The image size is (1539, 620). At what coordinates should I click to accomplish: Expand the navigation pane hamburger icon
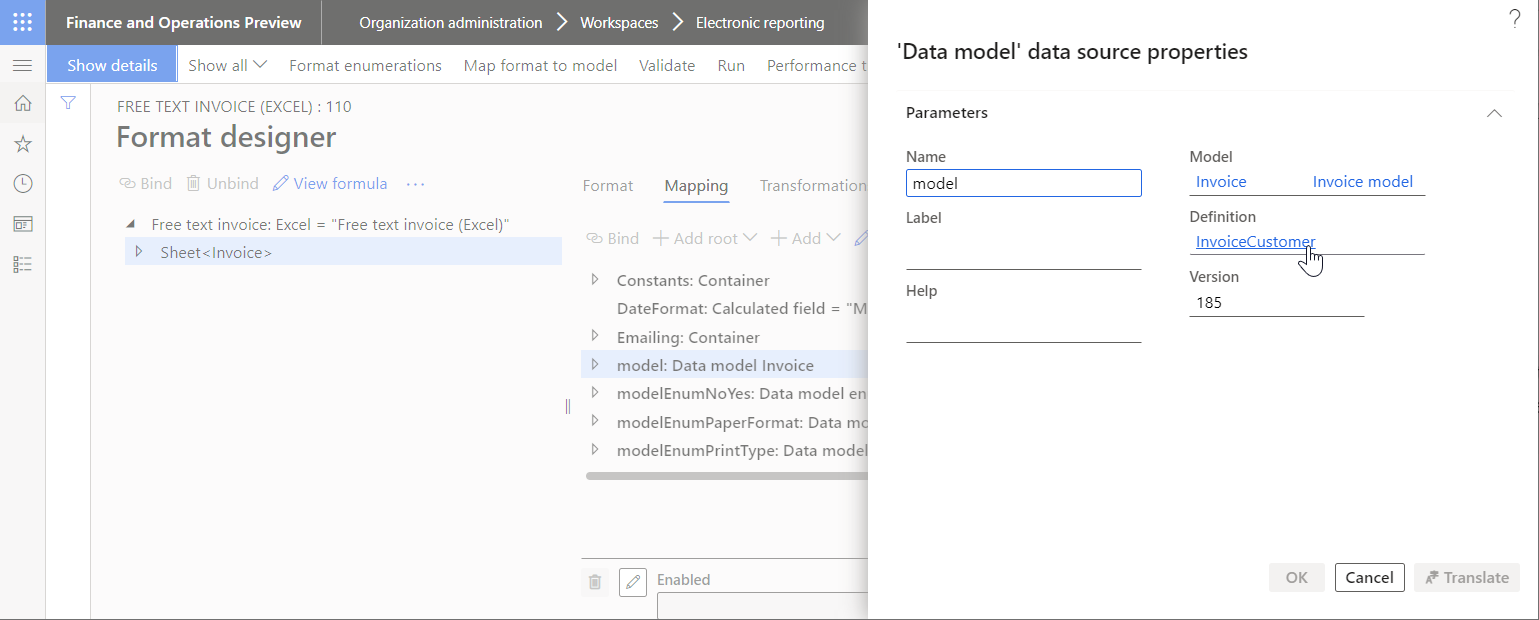[21, 65]
